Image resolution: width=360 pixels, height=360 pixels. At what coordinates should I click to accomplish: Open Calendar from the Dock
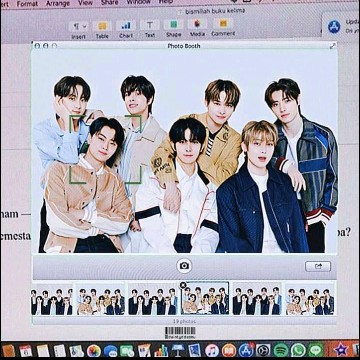26,351
